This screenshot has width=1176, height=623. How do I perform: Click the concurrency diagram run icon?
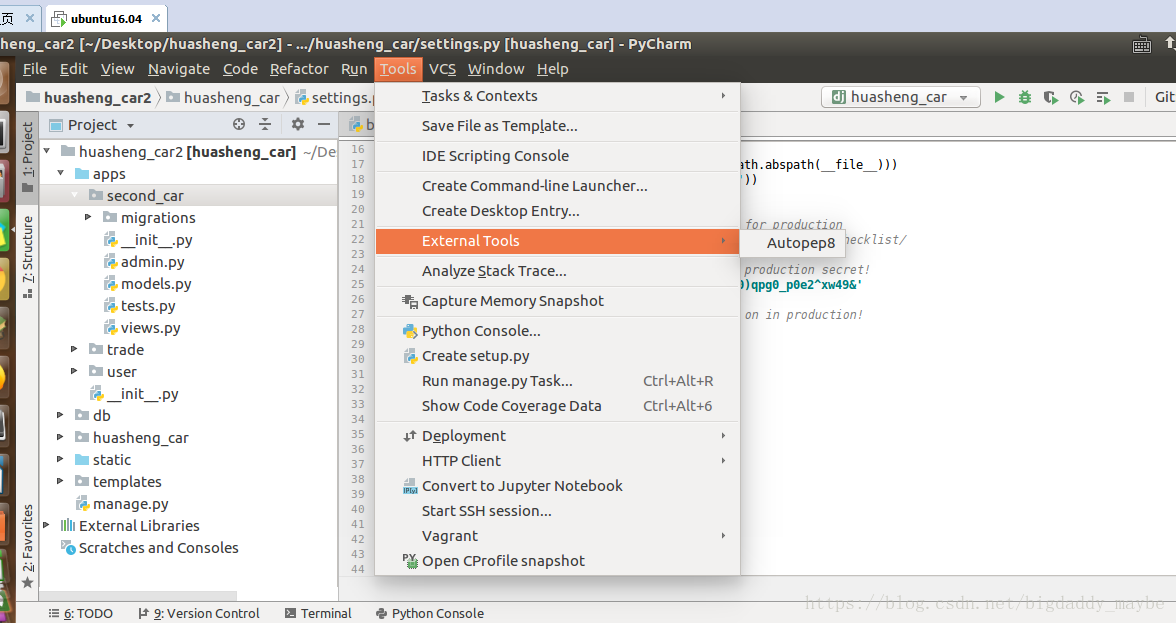point(1102,97)
